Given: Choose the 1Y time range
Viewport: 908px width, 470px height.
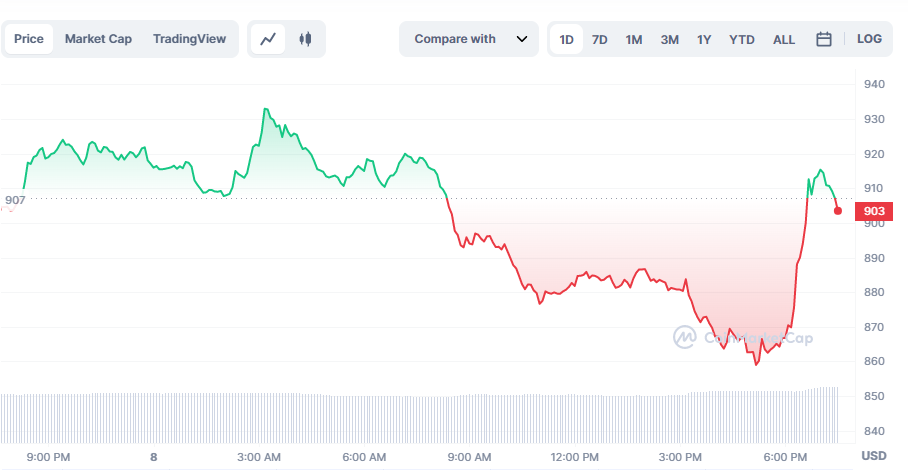Looking at the screenshot, I should (704, 39).
